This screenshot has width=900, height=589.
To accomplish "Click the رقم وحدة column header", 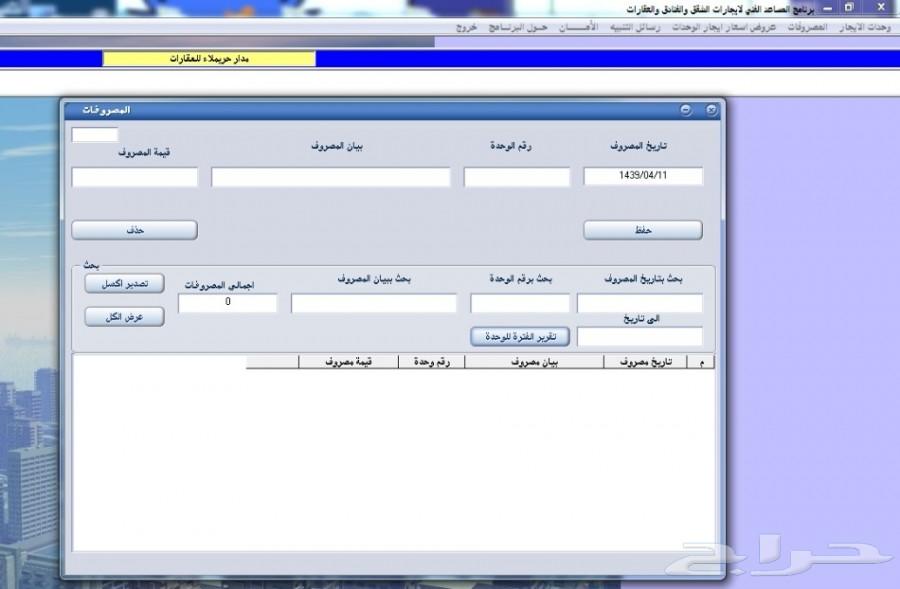I will point(432,362).
